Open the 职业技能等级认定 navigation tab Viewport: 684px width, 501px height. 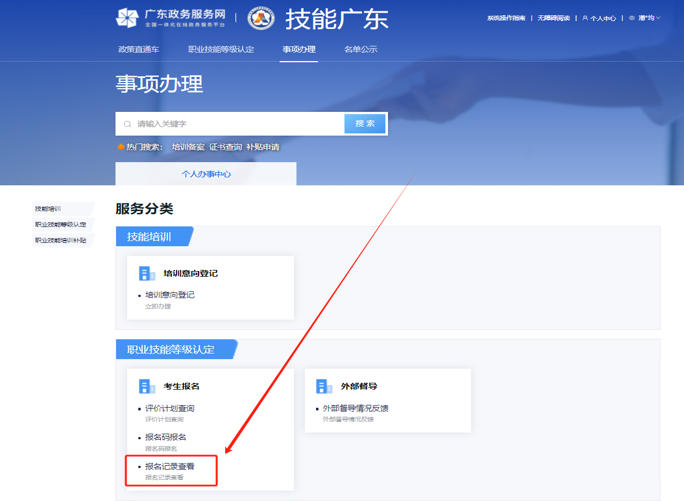point(221,49)
